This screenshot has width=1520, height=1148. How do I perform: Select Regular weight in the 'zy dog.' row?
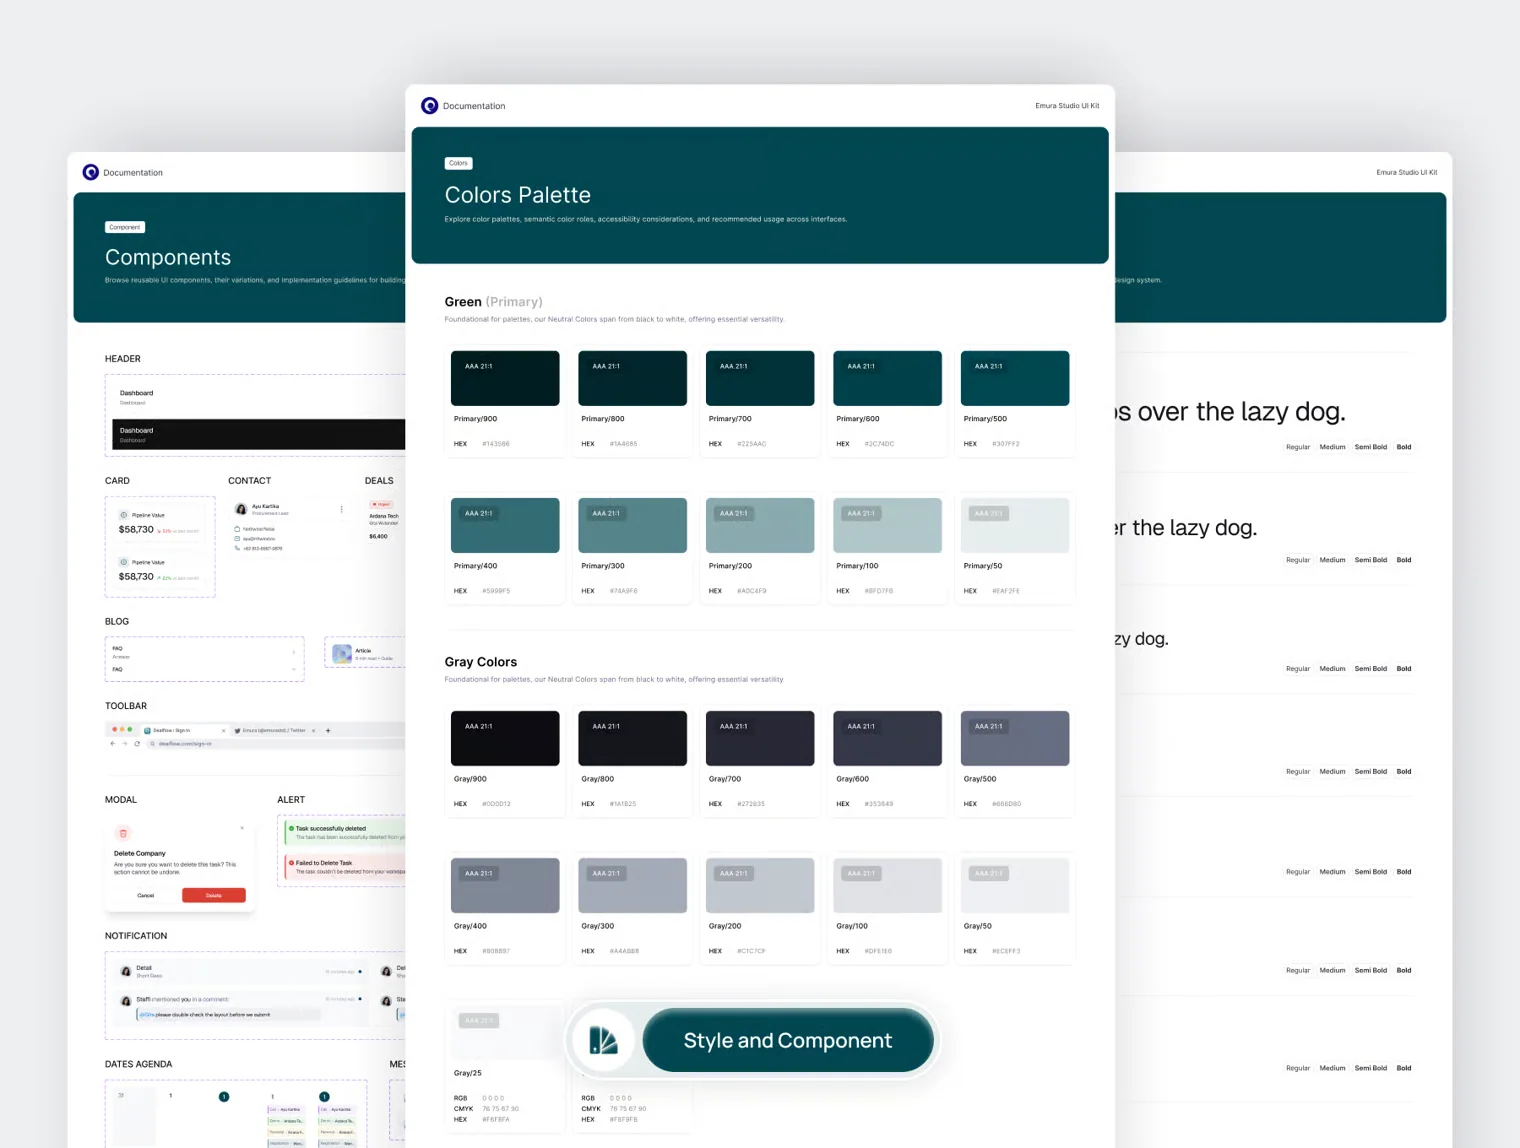point(1298,669)
